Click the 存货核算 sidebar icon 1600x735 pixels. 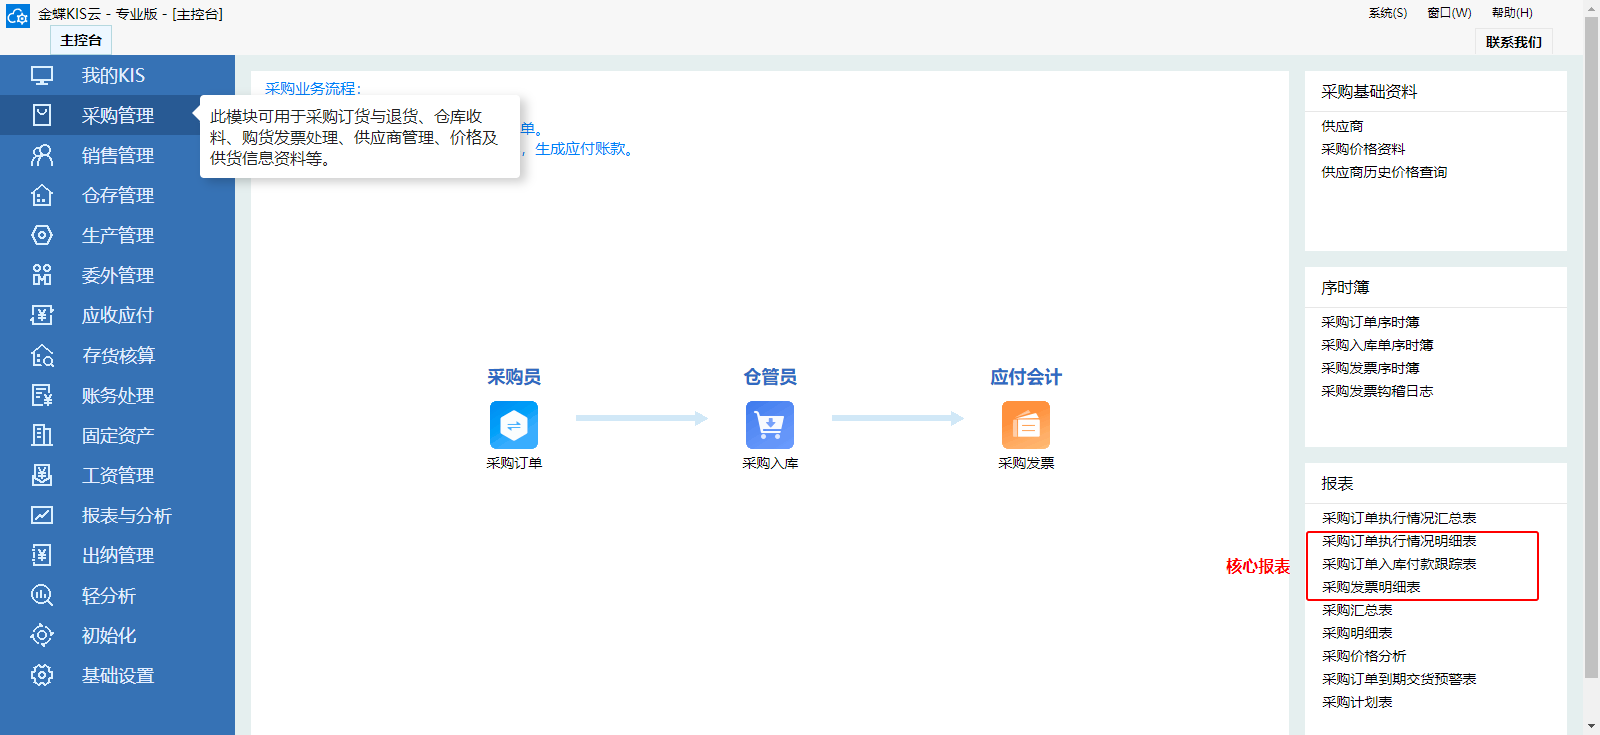click(x=42, y=355)
